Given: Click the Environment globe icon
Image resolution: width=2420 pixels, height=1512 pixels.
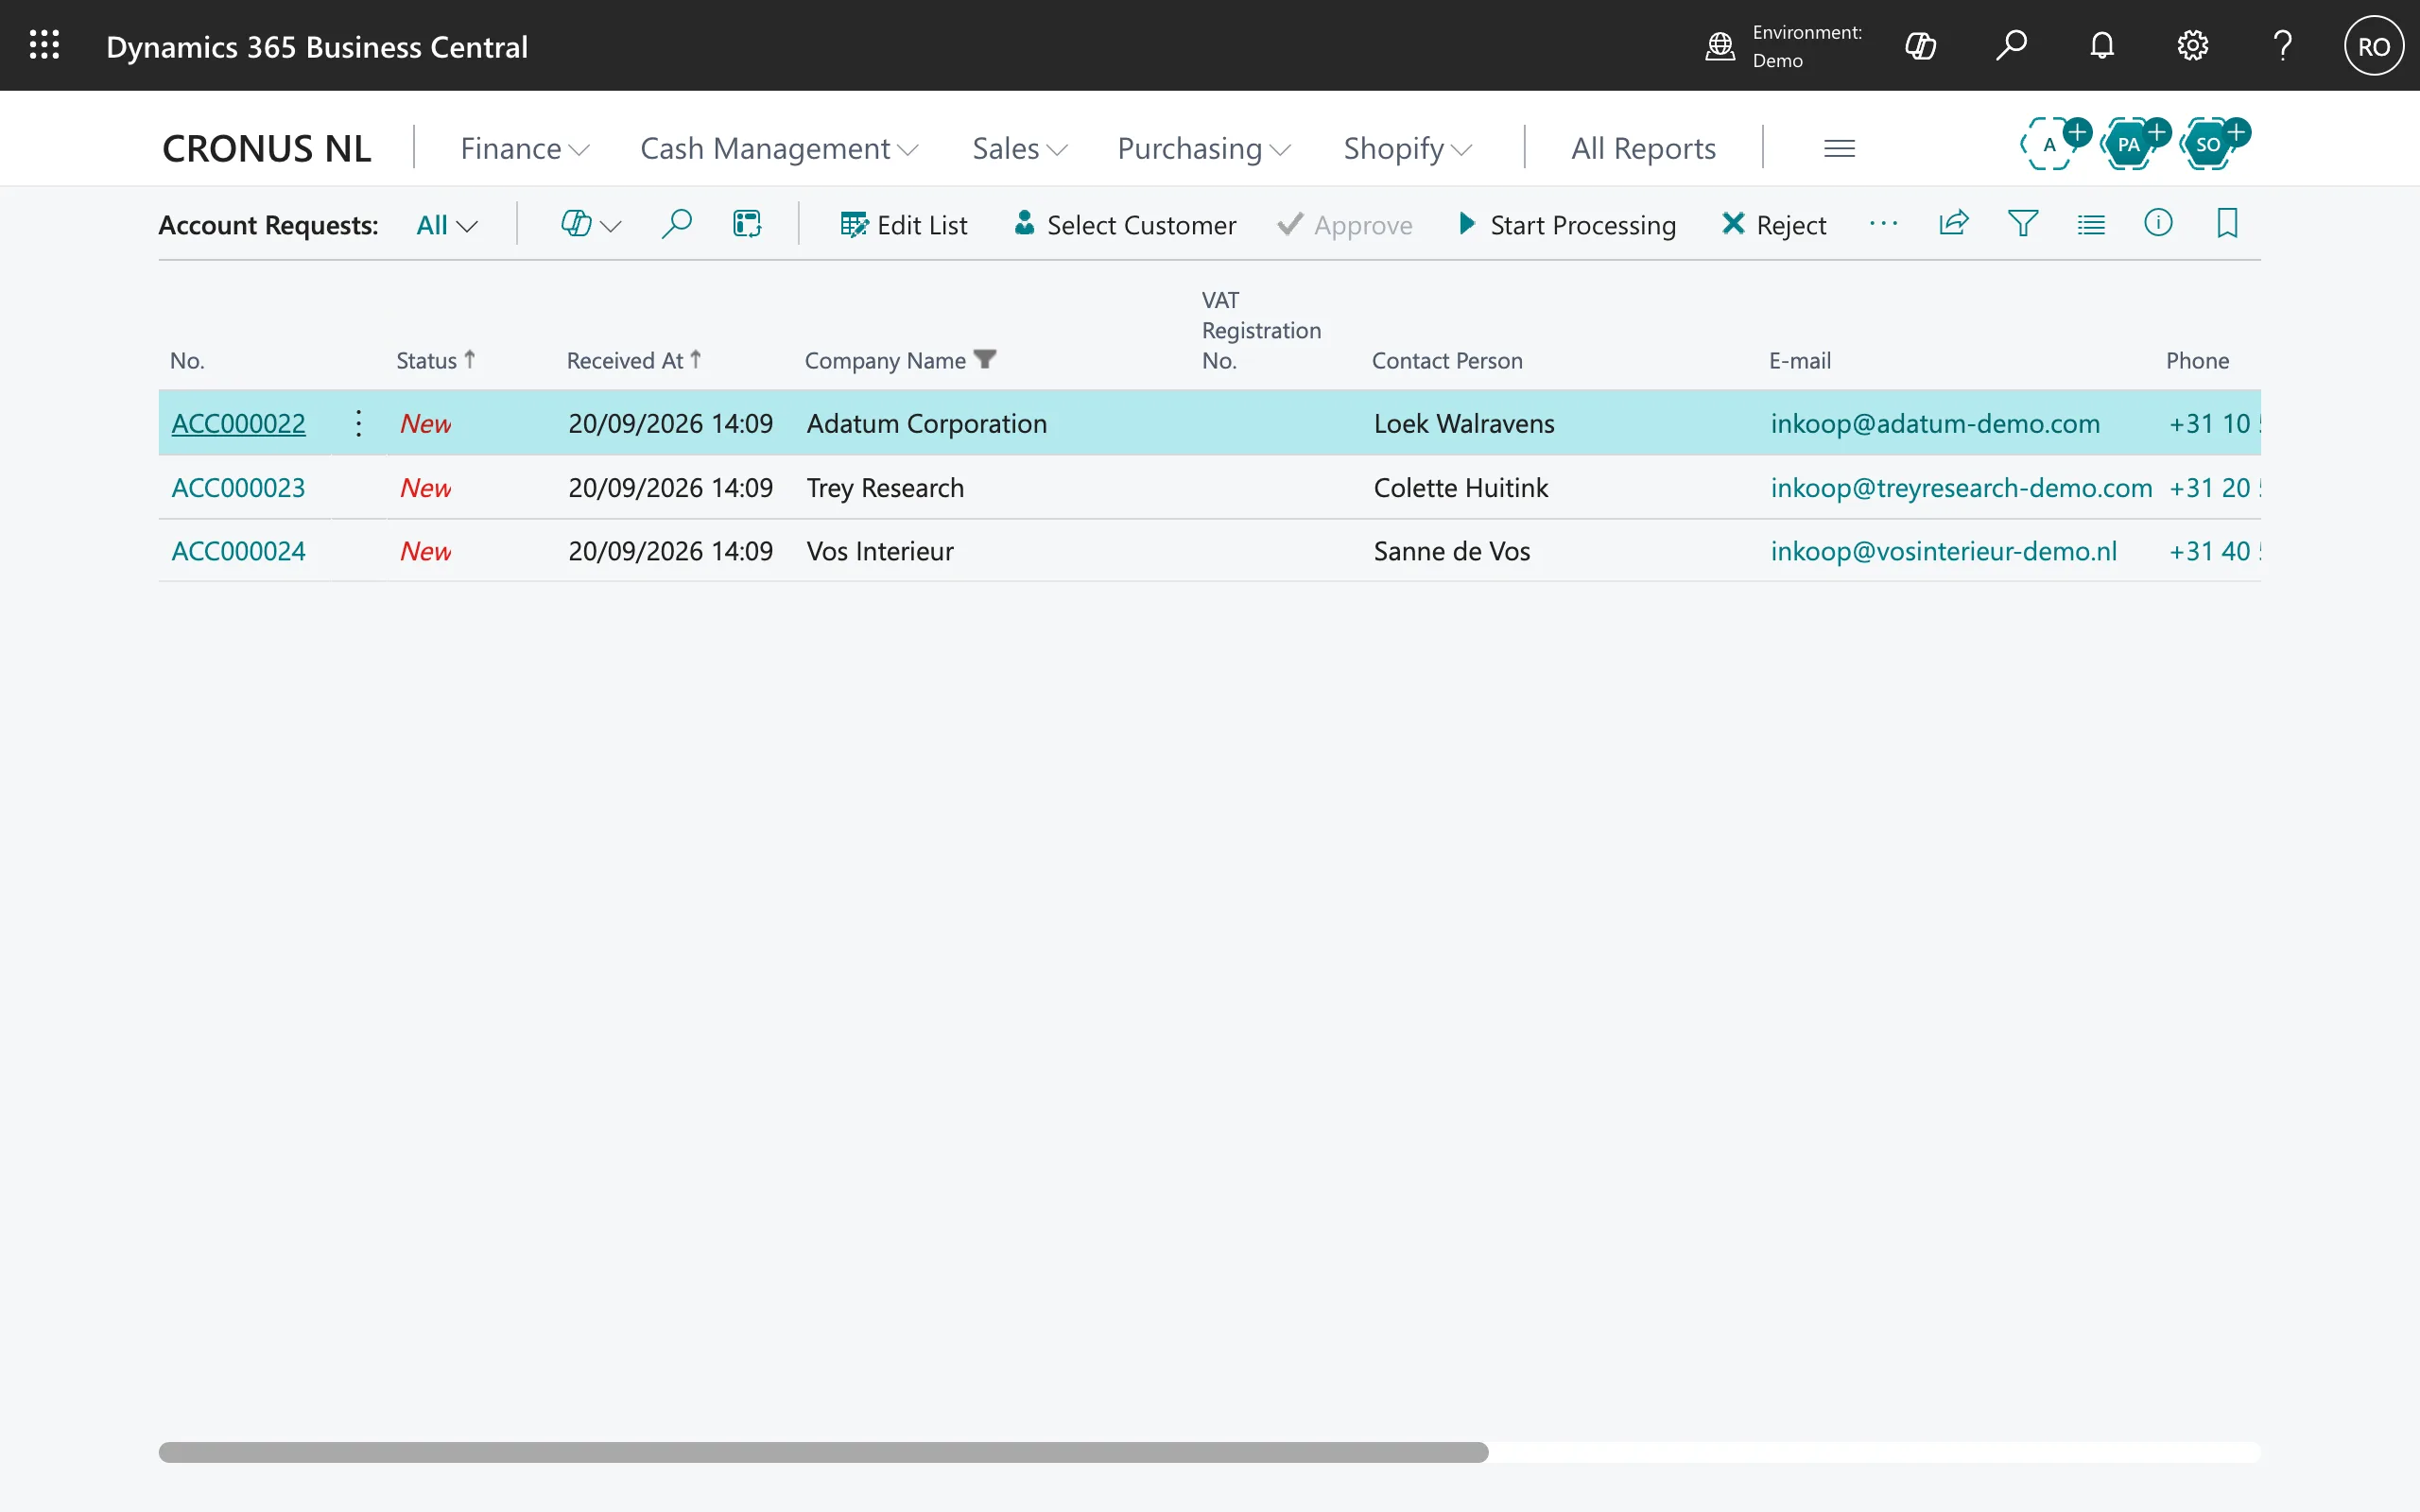Looking at the screenshot, I should [x=1720, y=46].
